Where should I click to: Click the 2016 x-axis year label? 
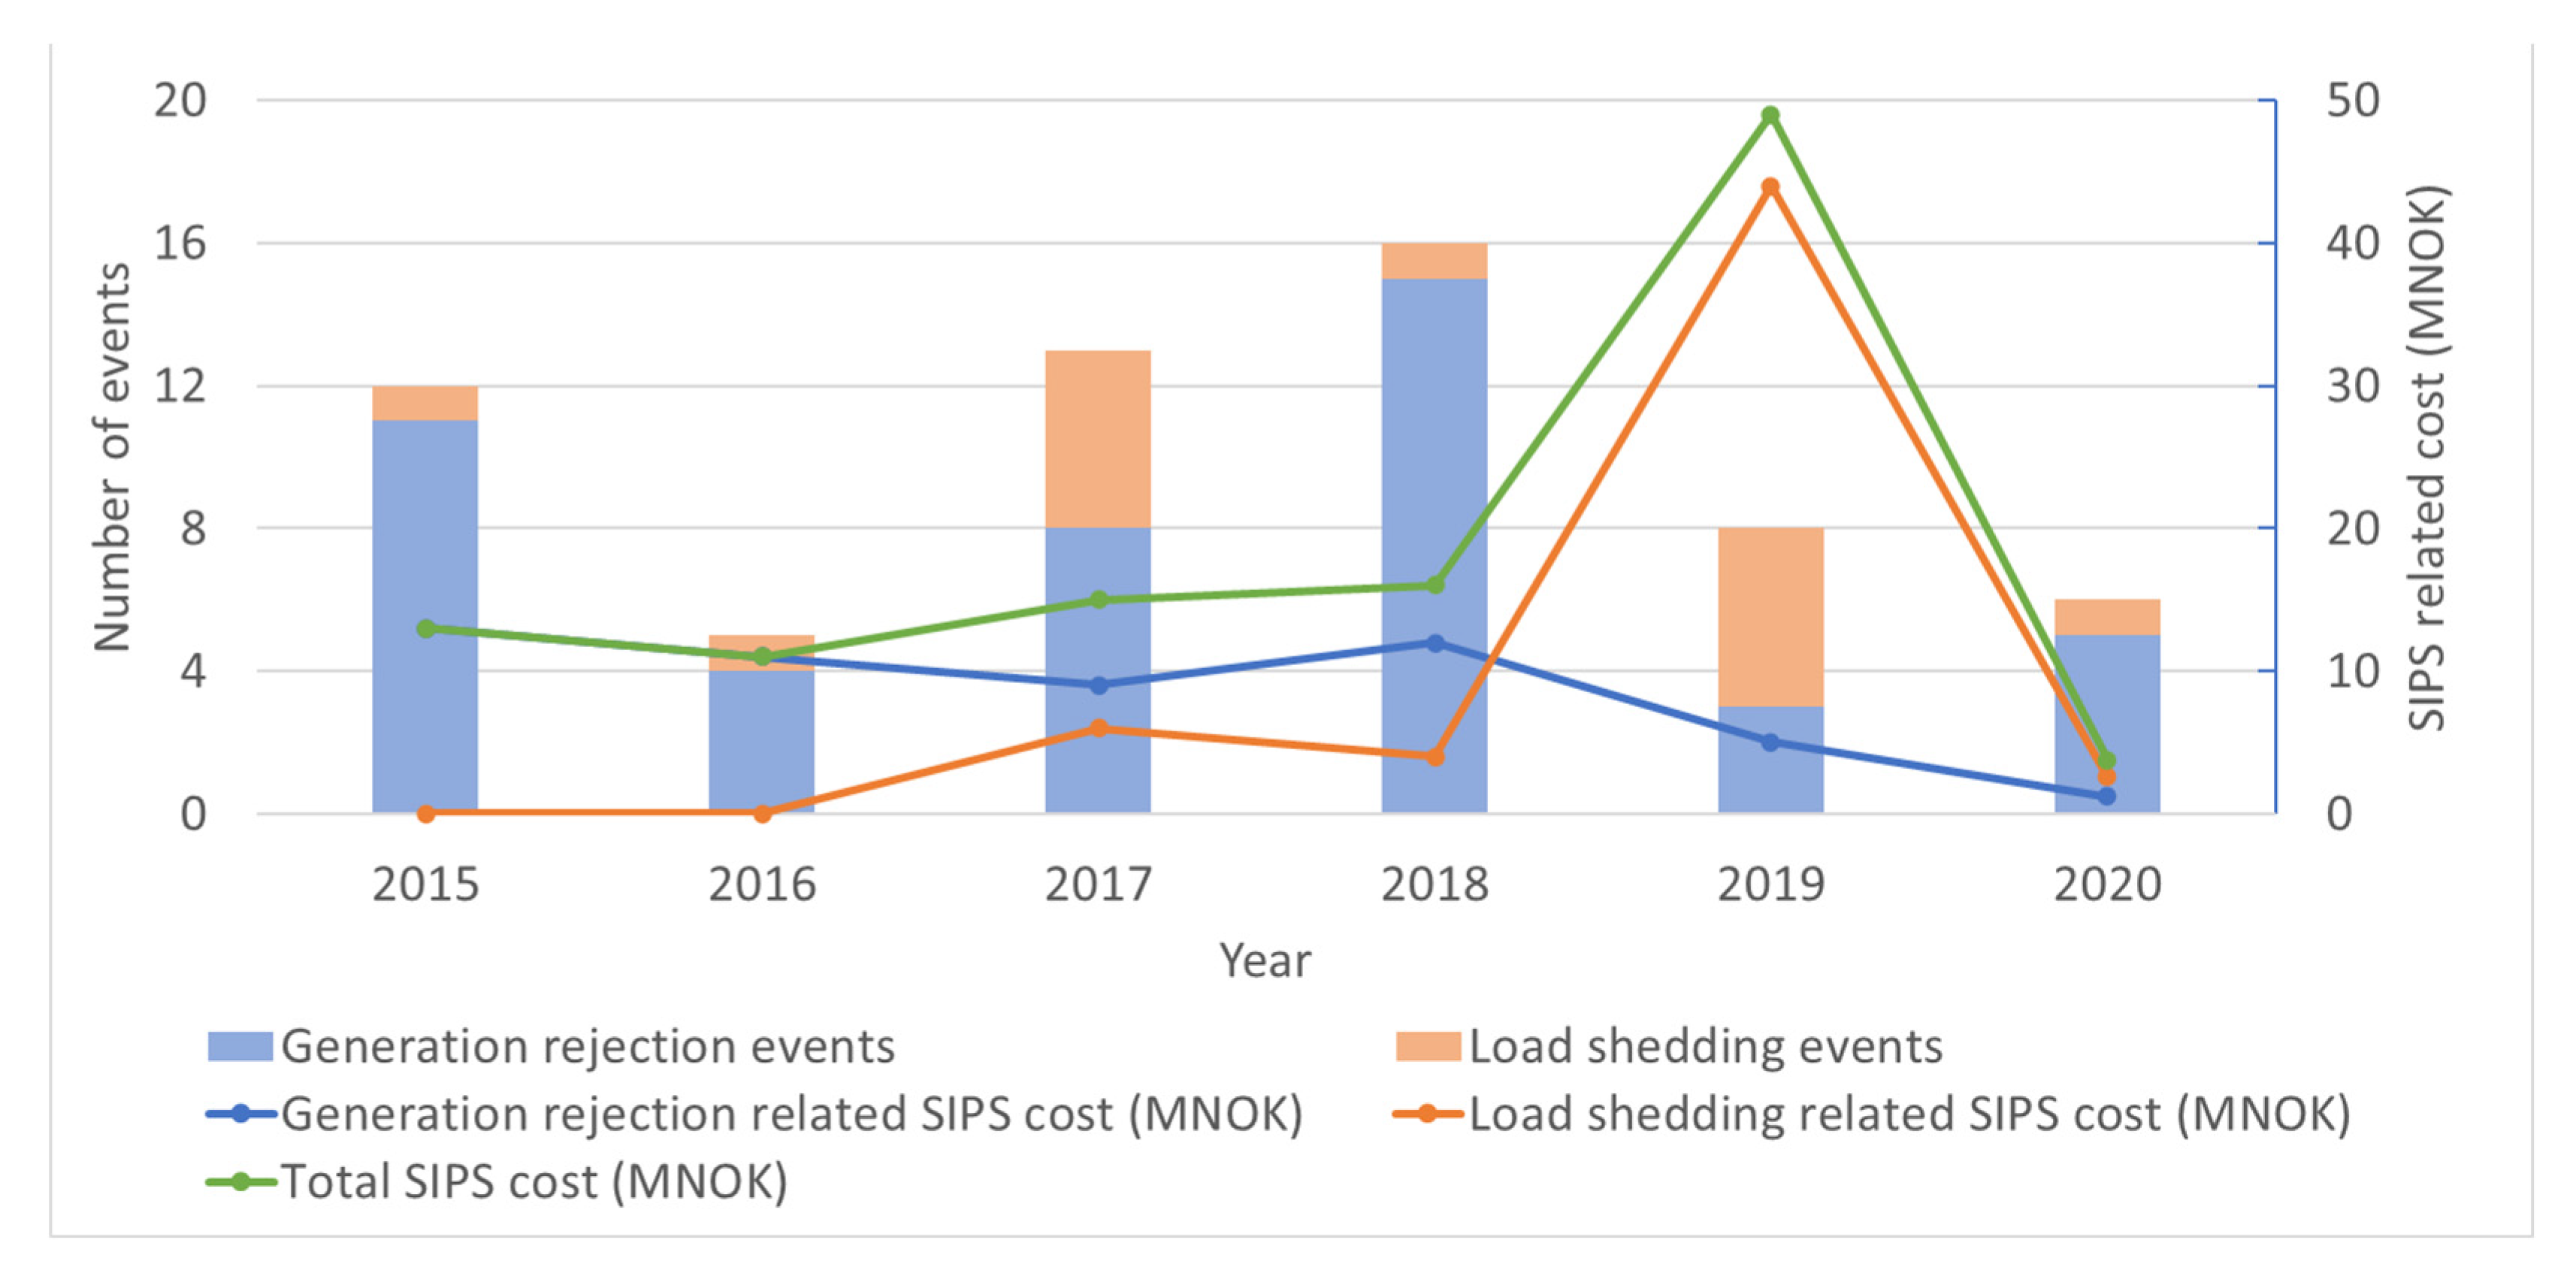pyautogui.click(x=762, y=885)
